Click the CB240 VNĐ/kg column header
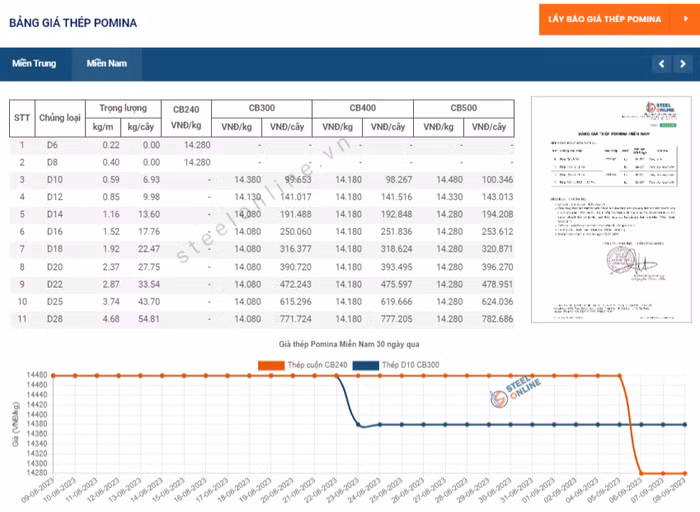Viewport: 700px width, 512px height. click(x=186, y=117)
